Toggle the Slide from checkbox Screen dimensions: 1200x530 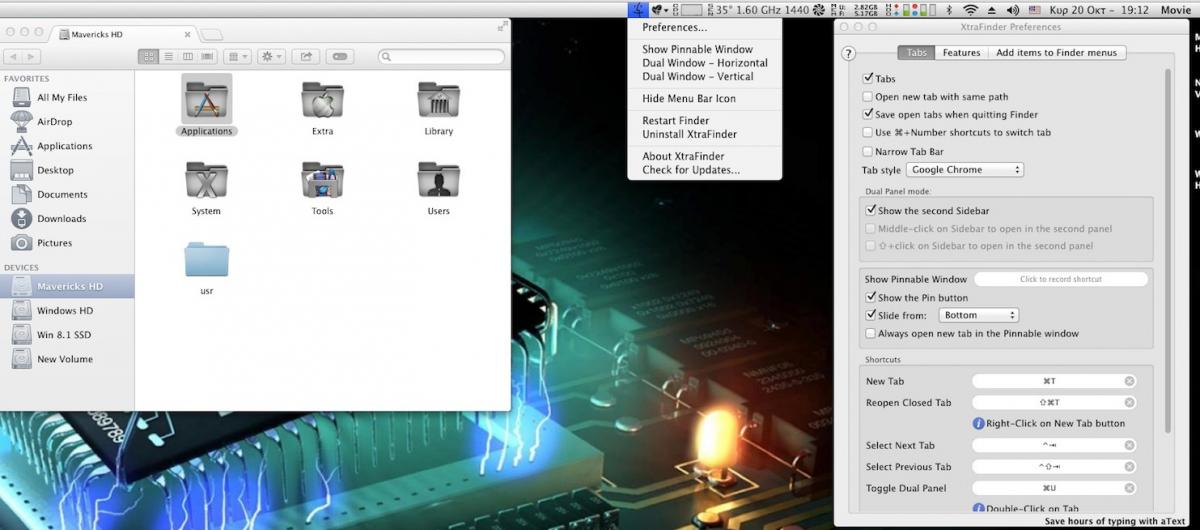870,315
